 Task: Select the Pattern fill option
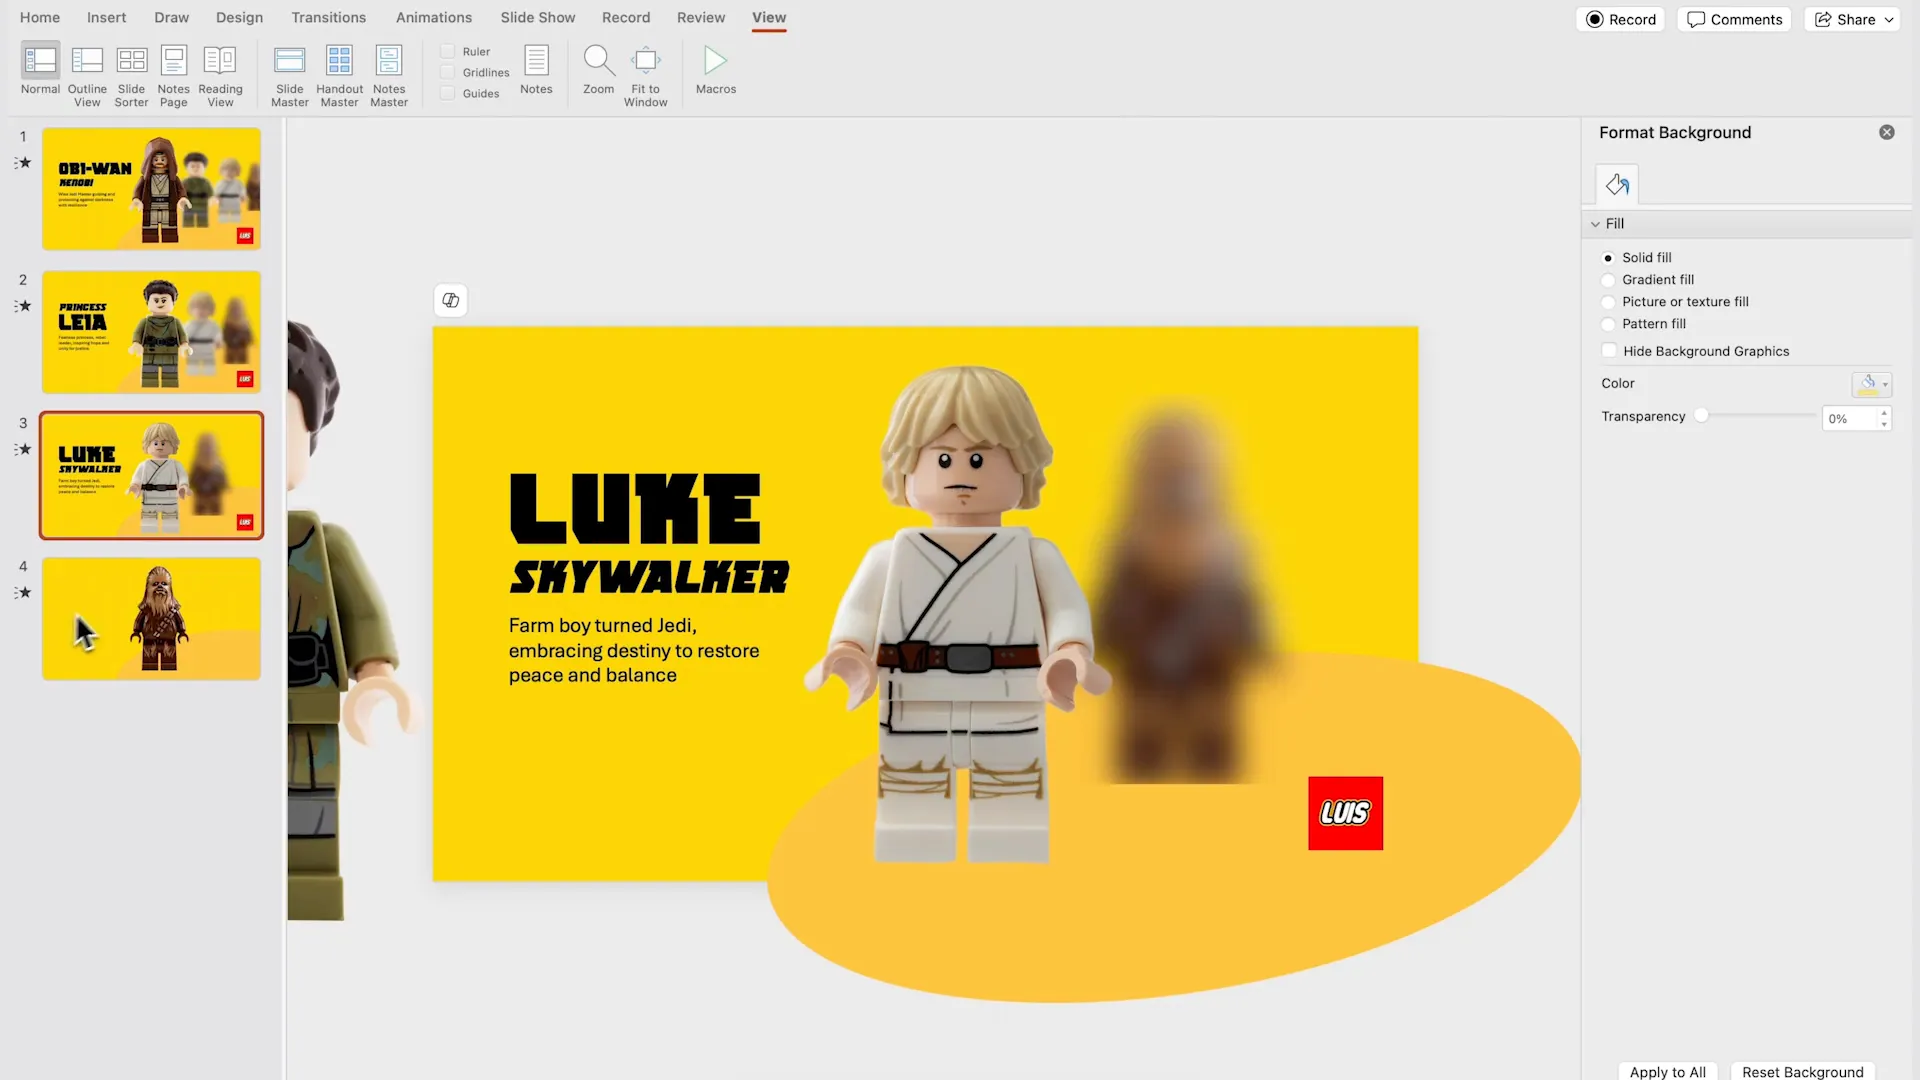pos(1608,324)
